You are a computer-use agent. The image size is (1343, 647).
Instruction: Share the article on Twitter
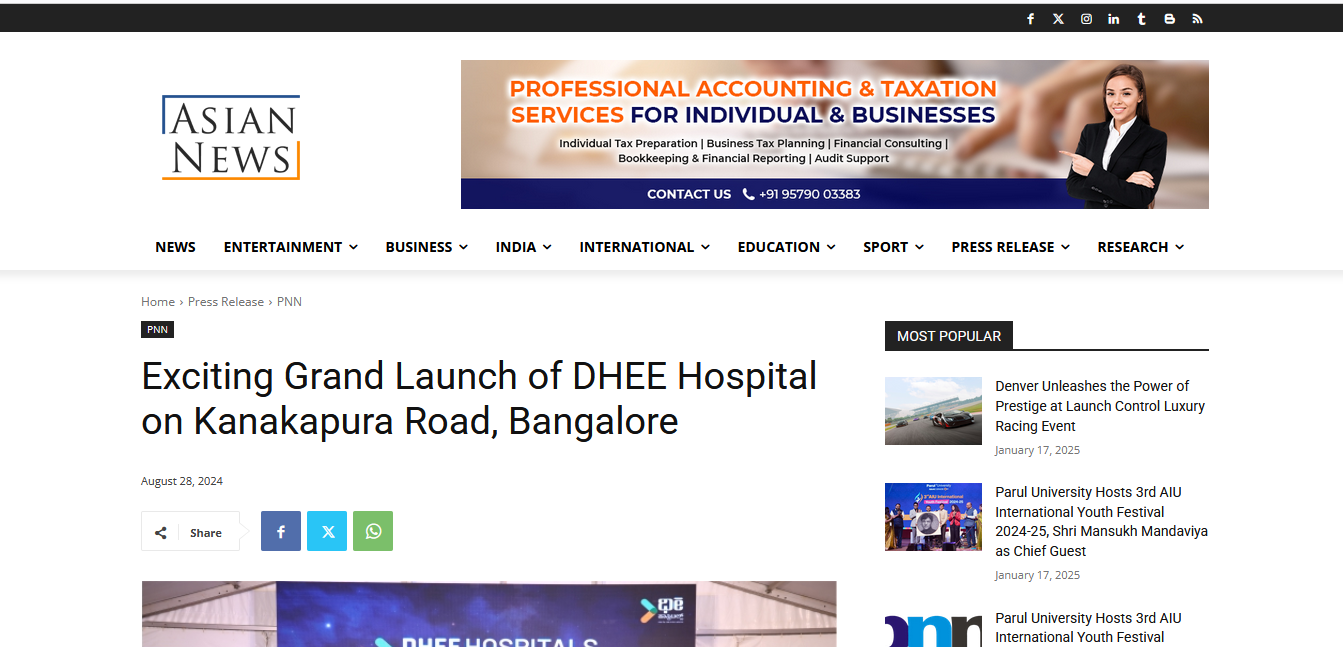coord(326,531)
